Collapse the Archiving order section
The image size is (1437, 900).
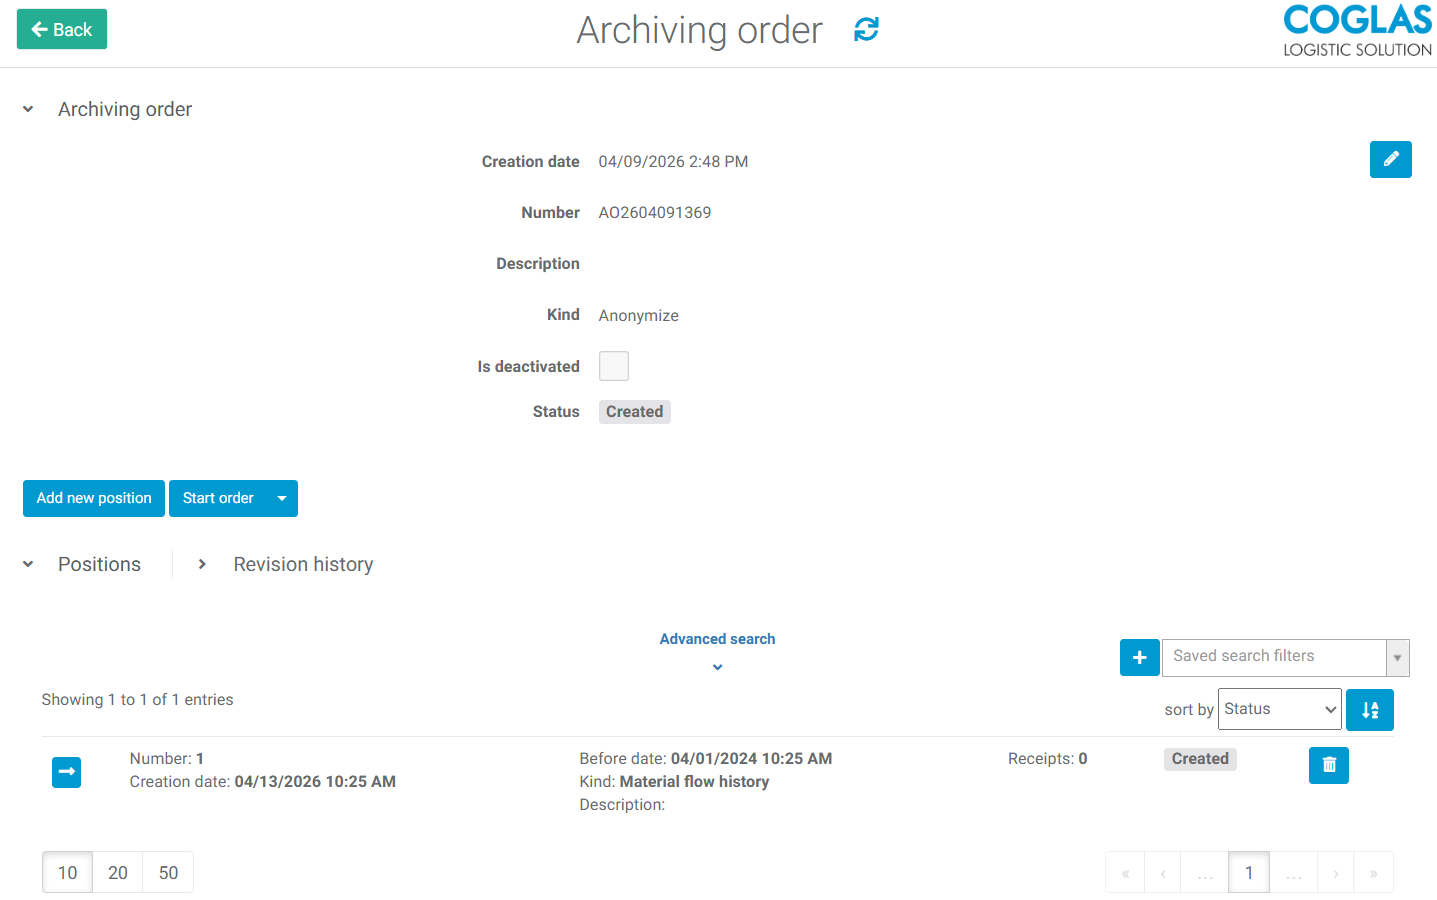pos(27,109)
